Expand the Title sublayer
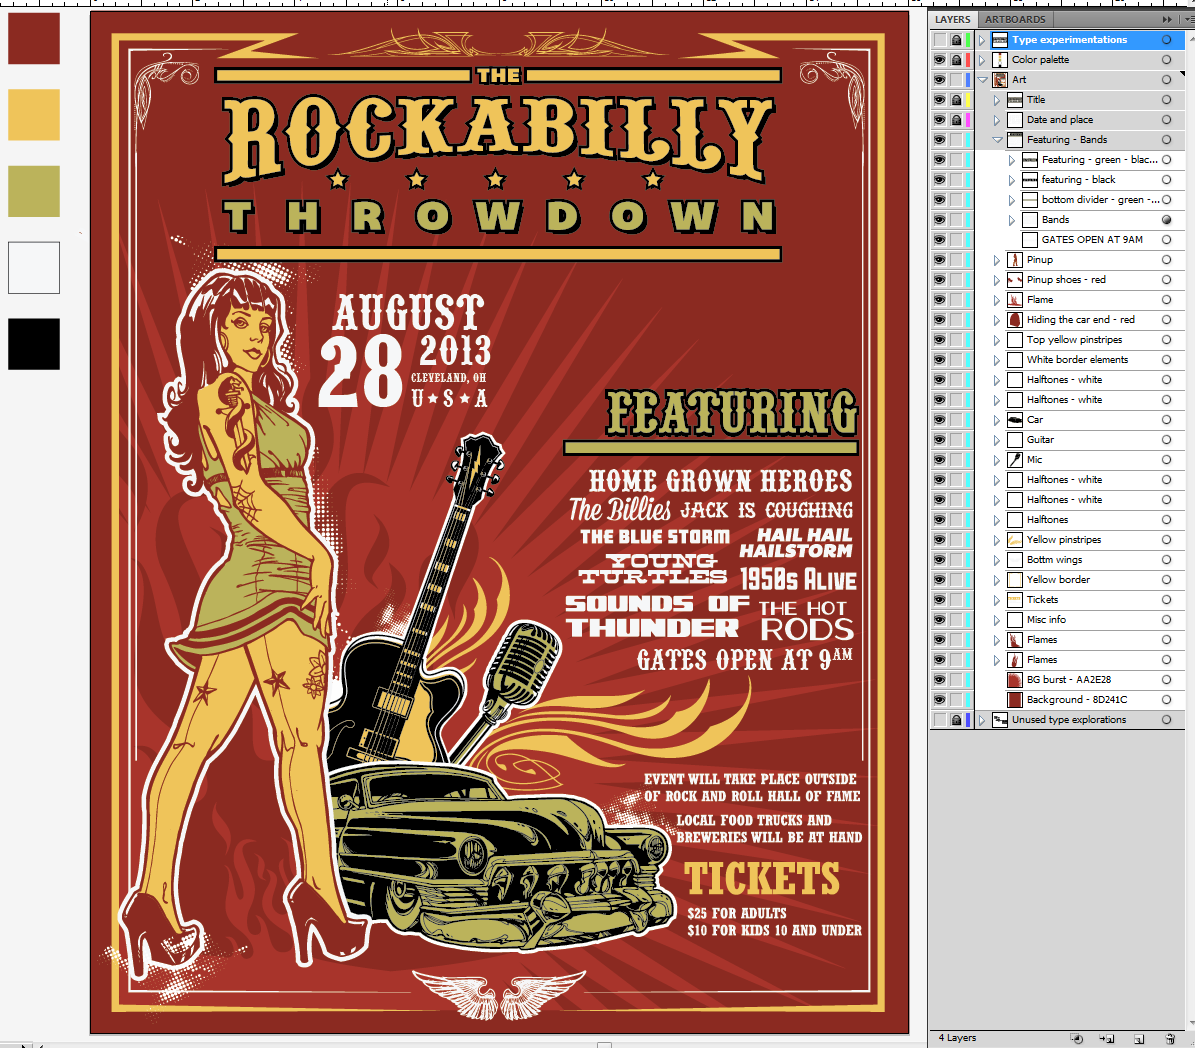This screenshot has width=1195, height=1048. point(997,100)
